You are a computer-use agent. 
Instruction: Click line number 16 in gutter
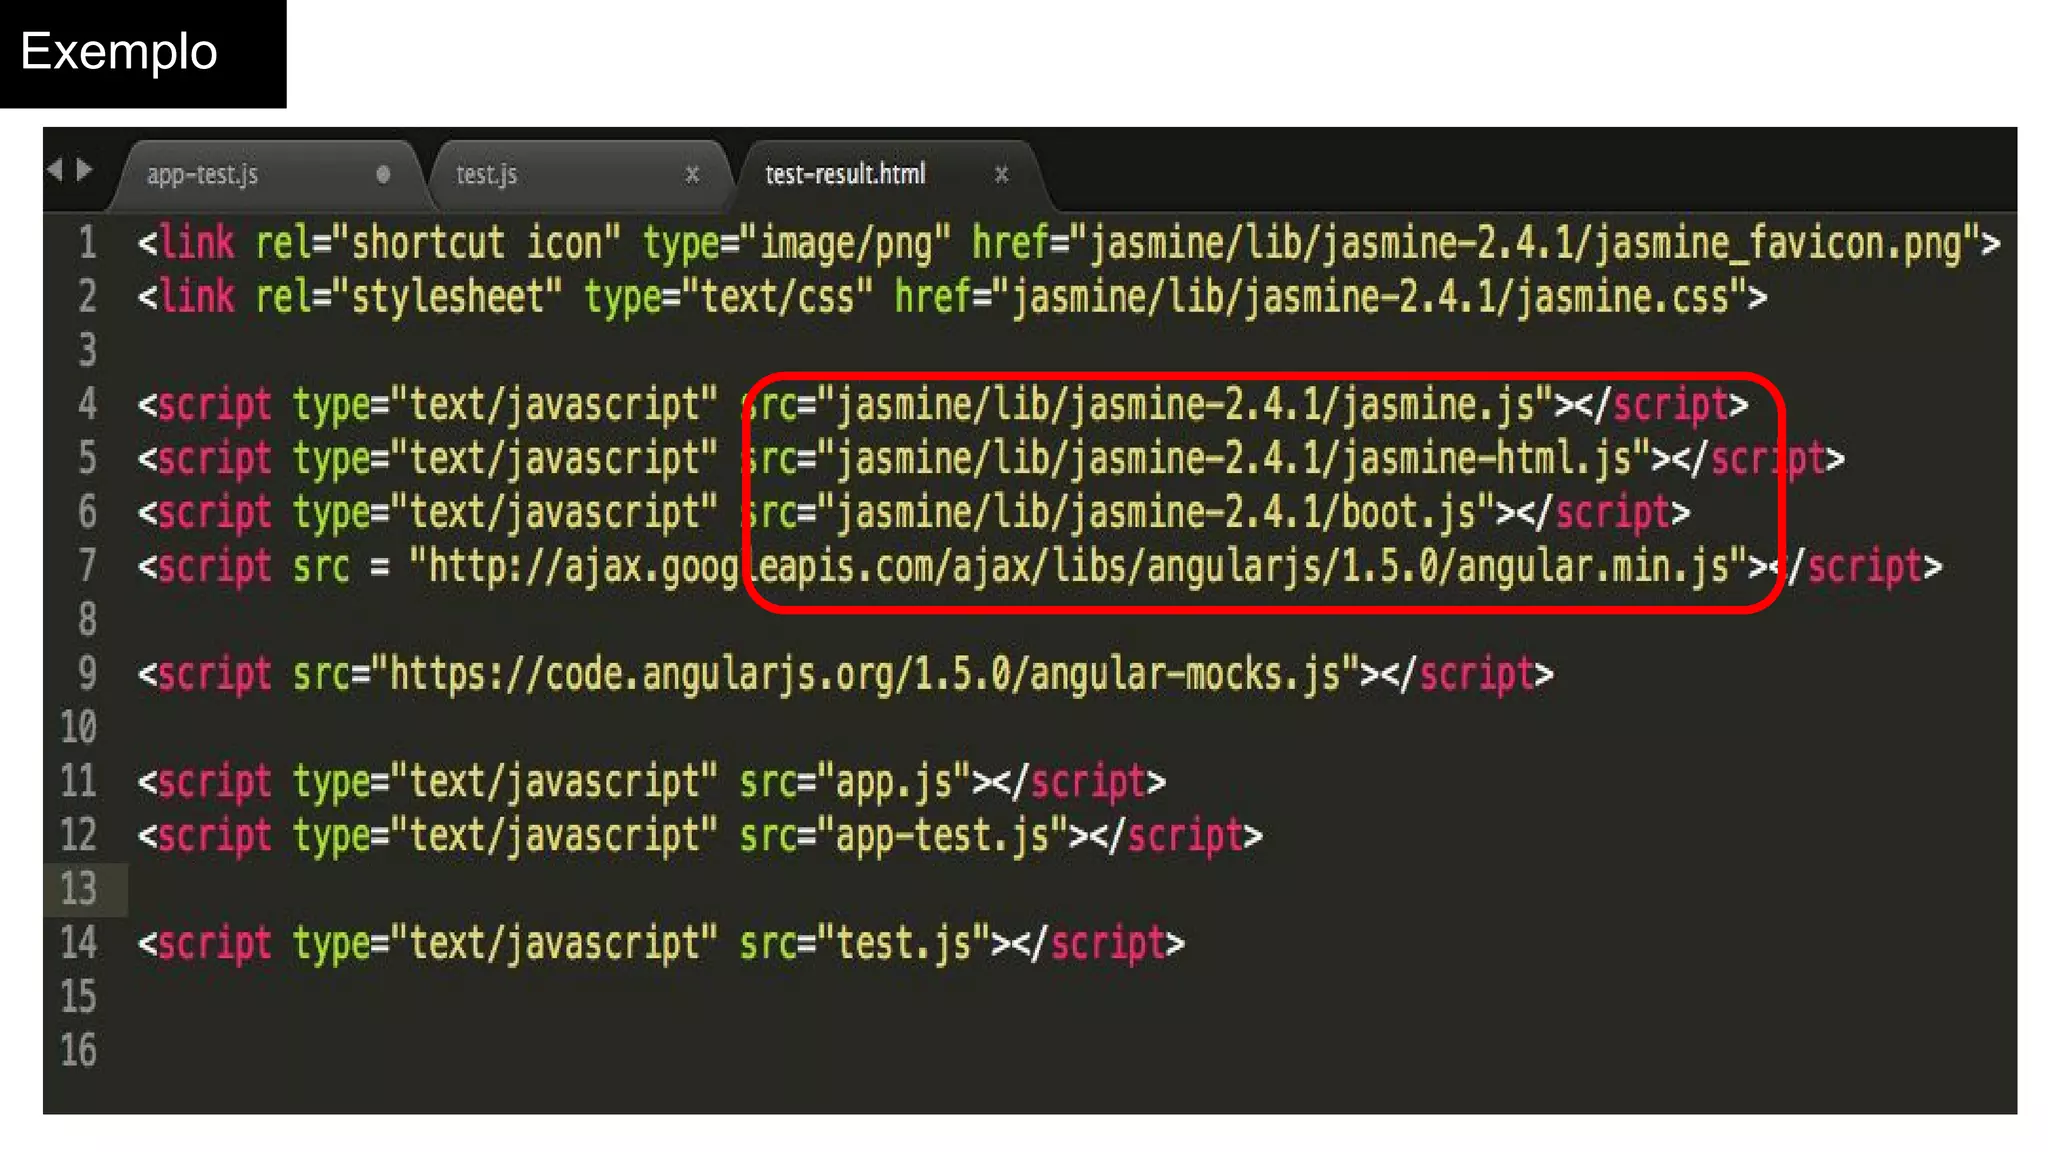click(x=79, y=1050)
